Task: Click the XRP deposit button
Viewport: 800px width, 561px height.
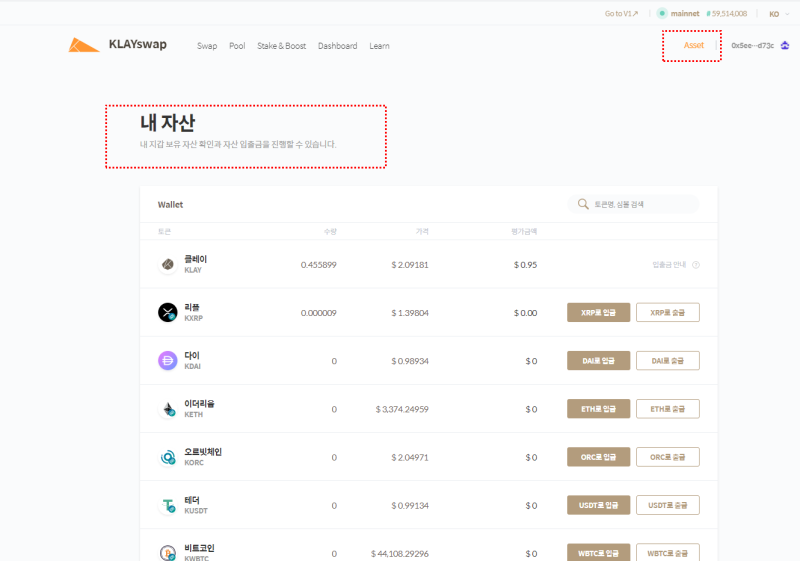Action: pyautogui.click(x=598, y=313)
